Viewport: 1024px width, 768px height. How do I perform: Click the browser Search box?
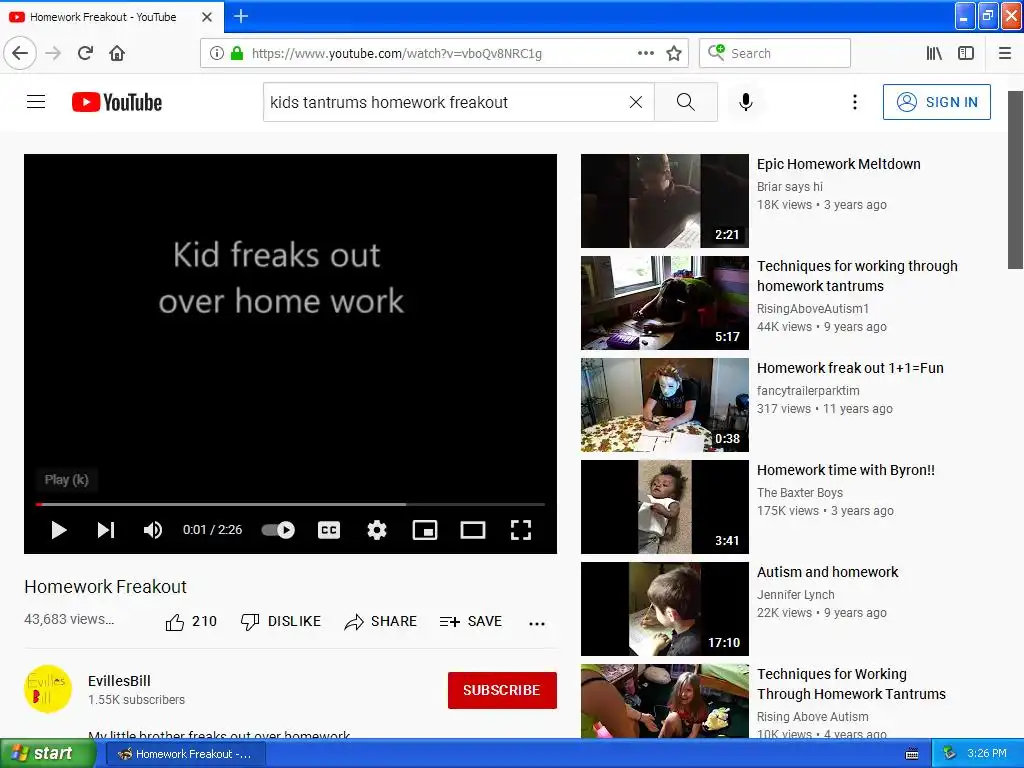pos(775,53)
